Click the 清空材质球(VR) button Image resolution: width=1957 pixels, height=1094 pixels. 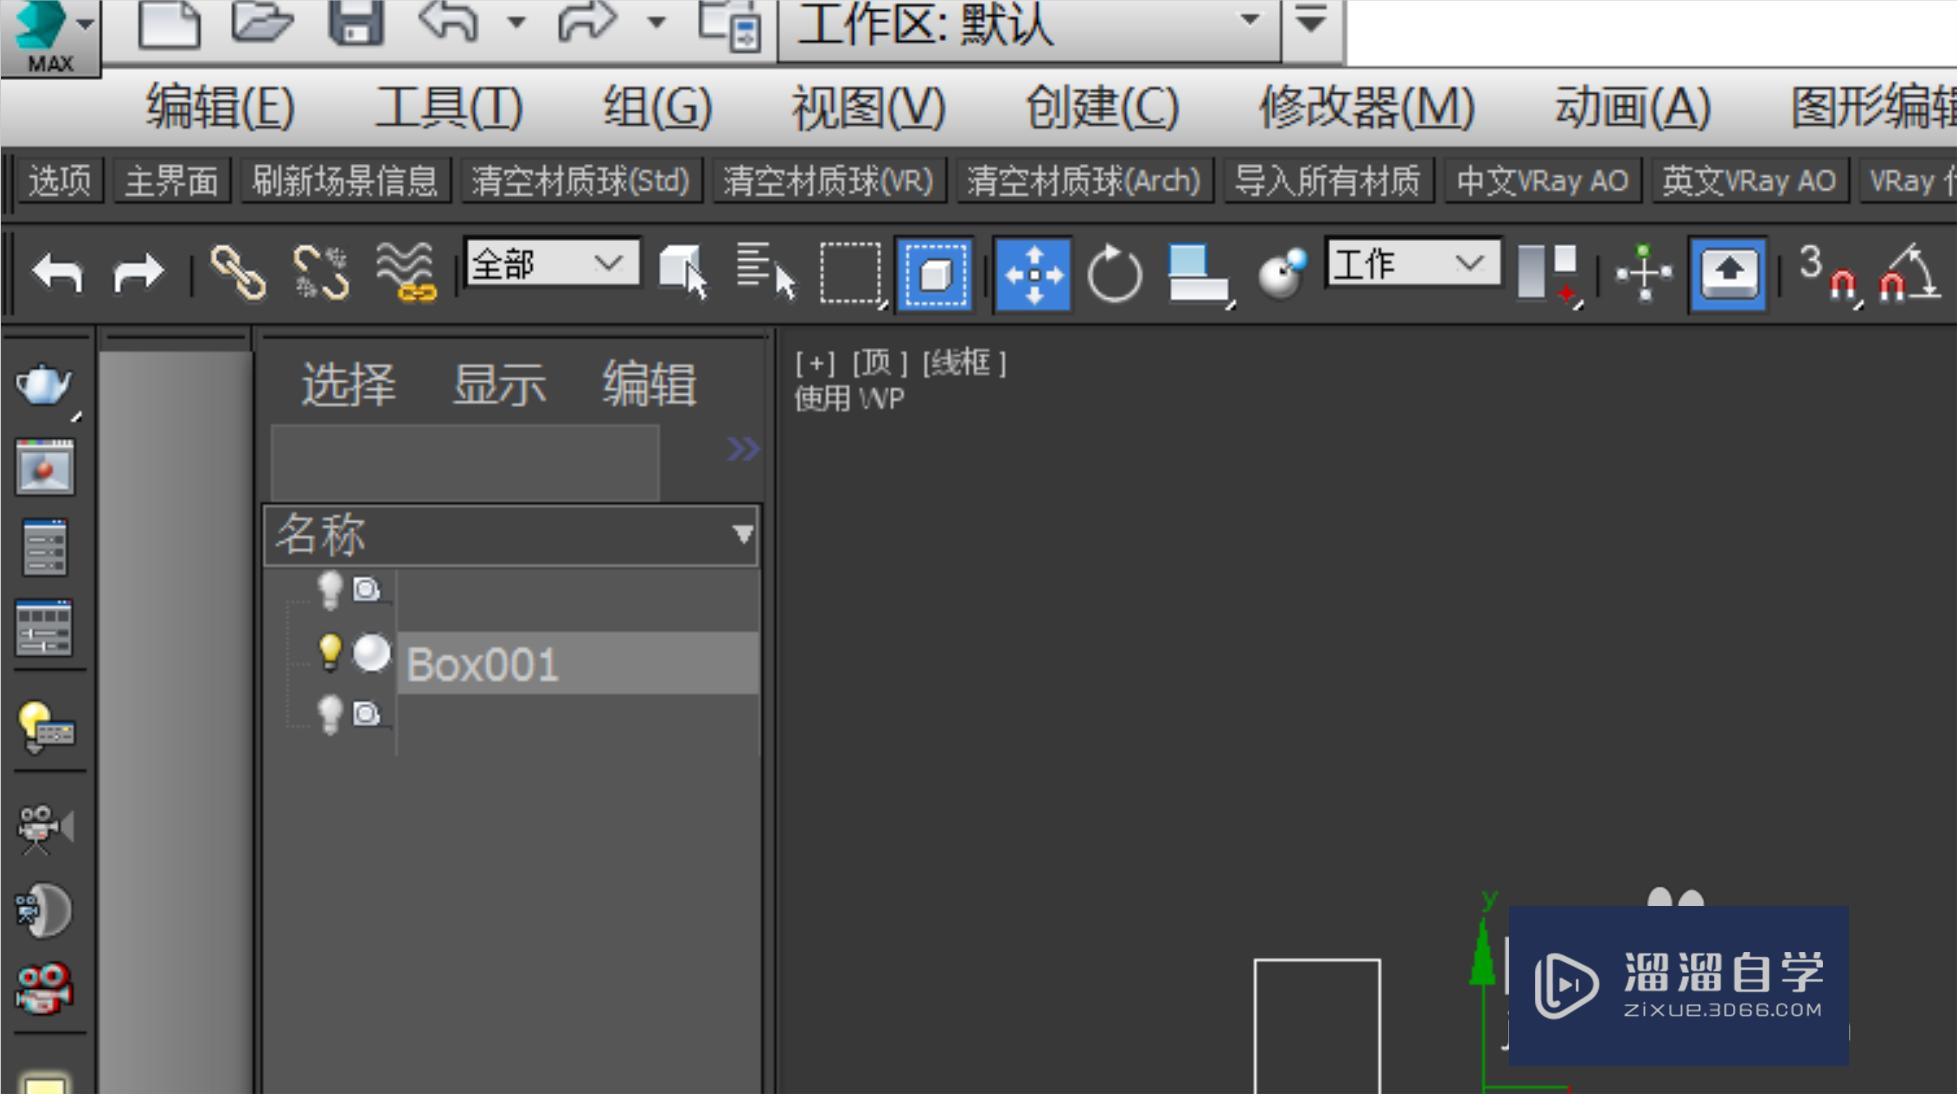(828, 181)
